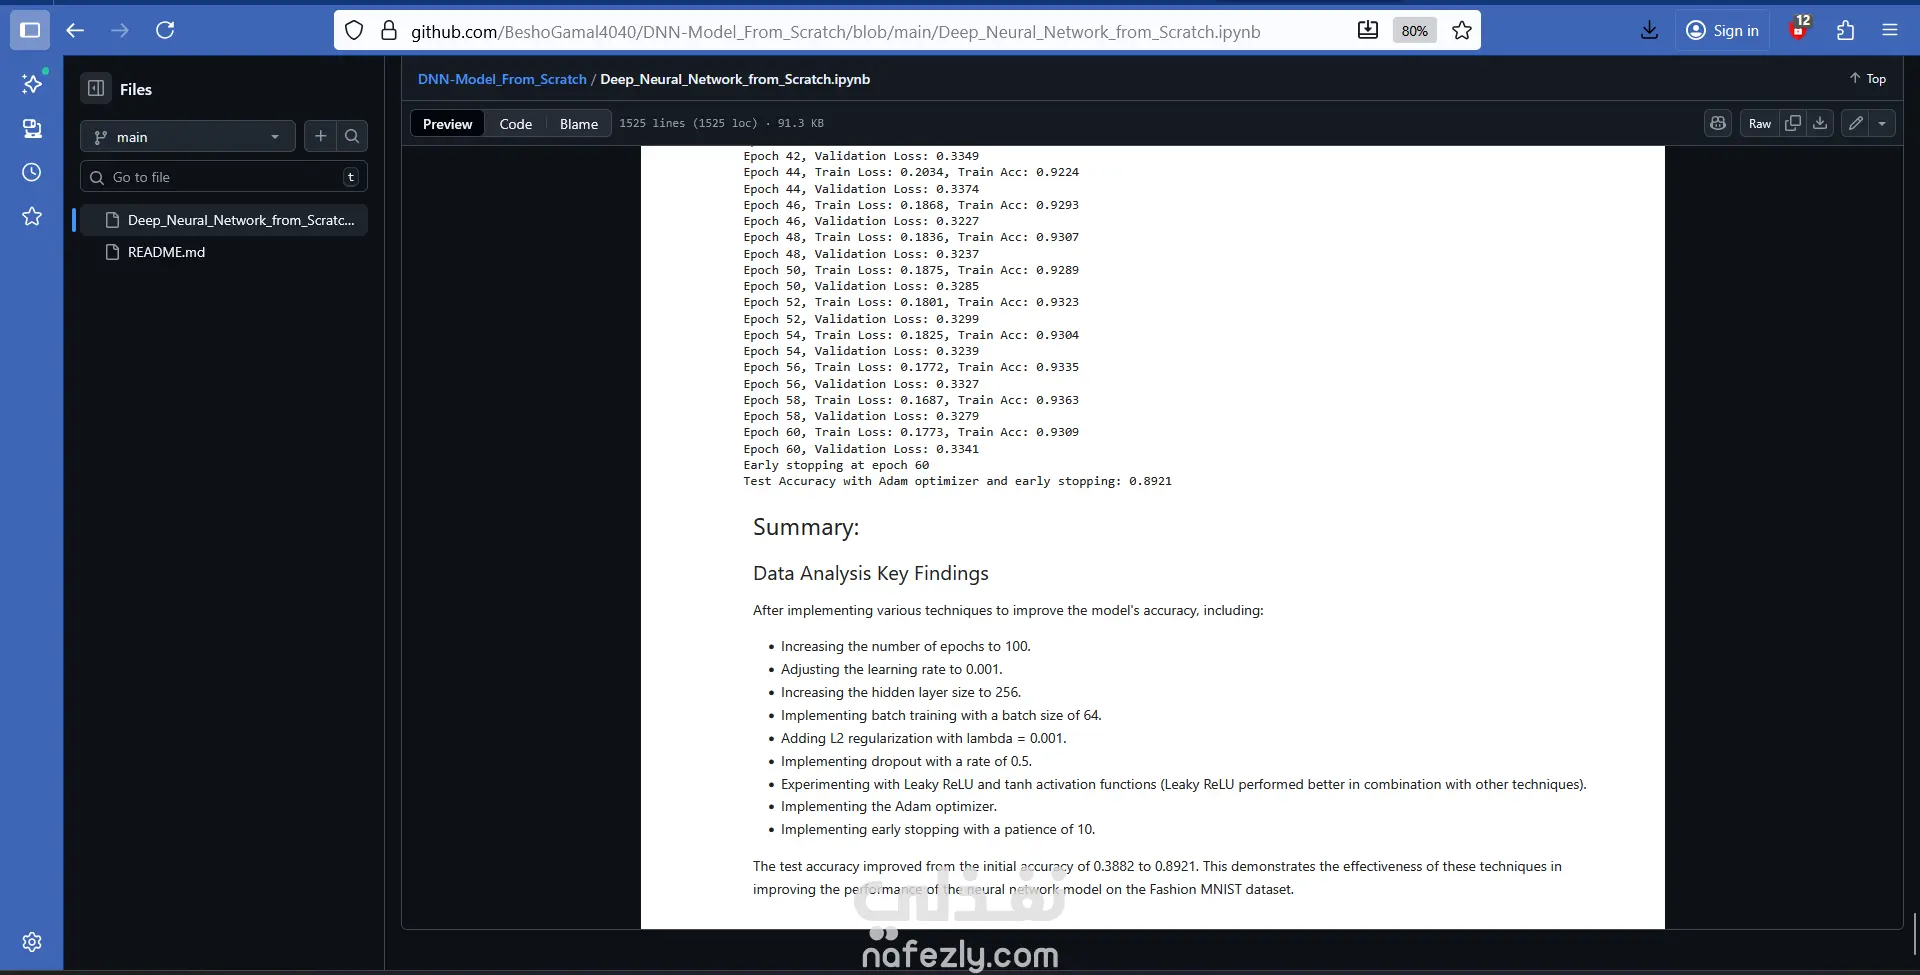Reload the current page
The image size is (1920, 975).
pos(166,30)
